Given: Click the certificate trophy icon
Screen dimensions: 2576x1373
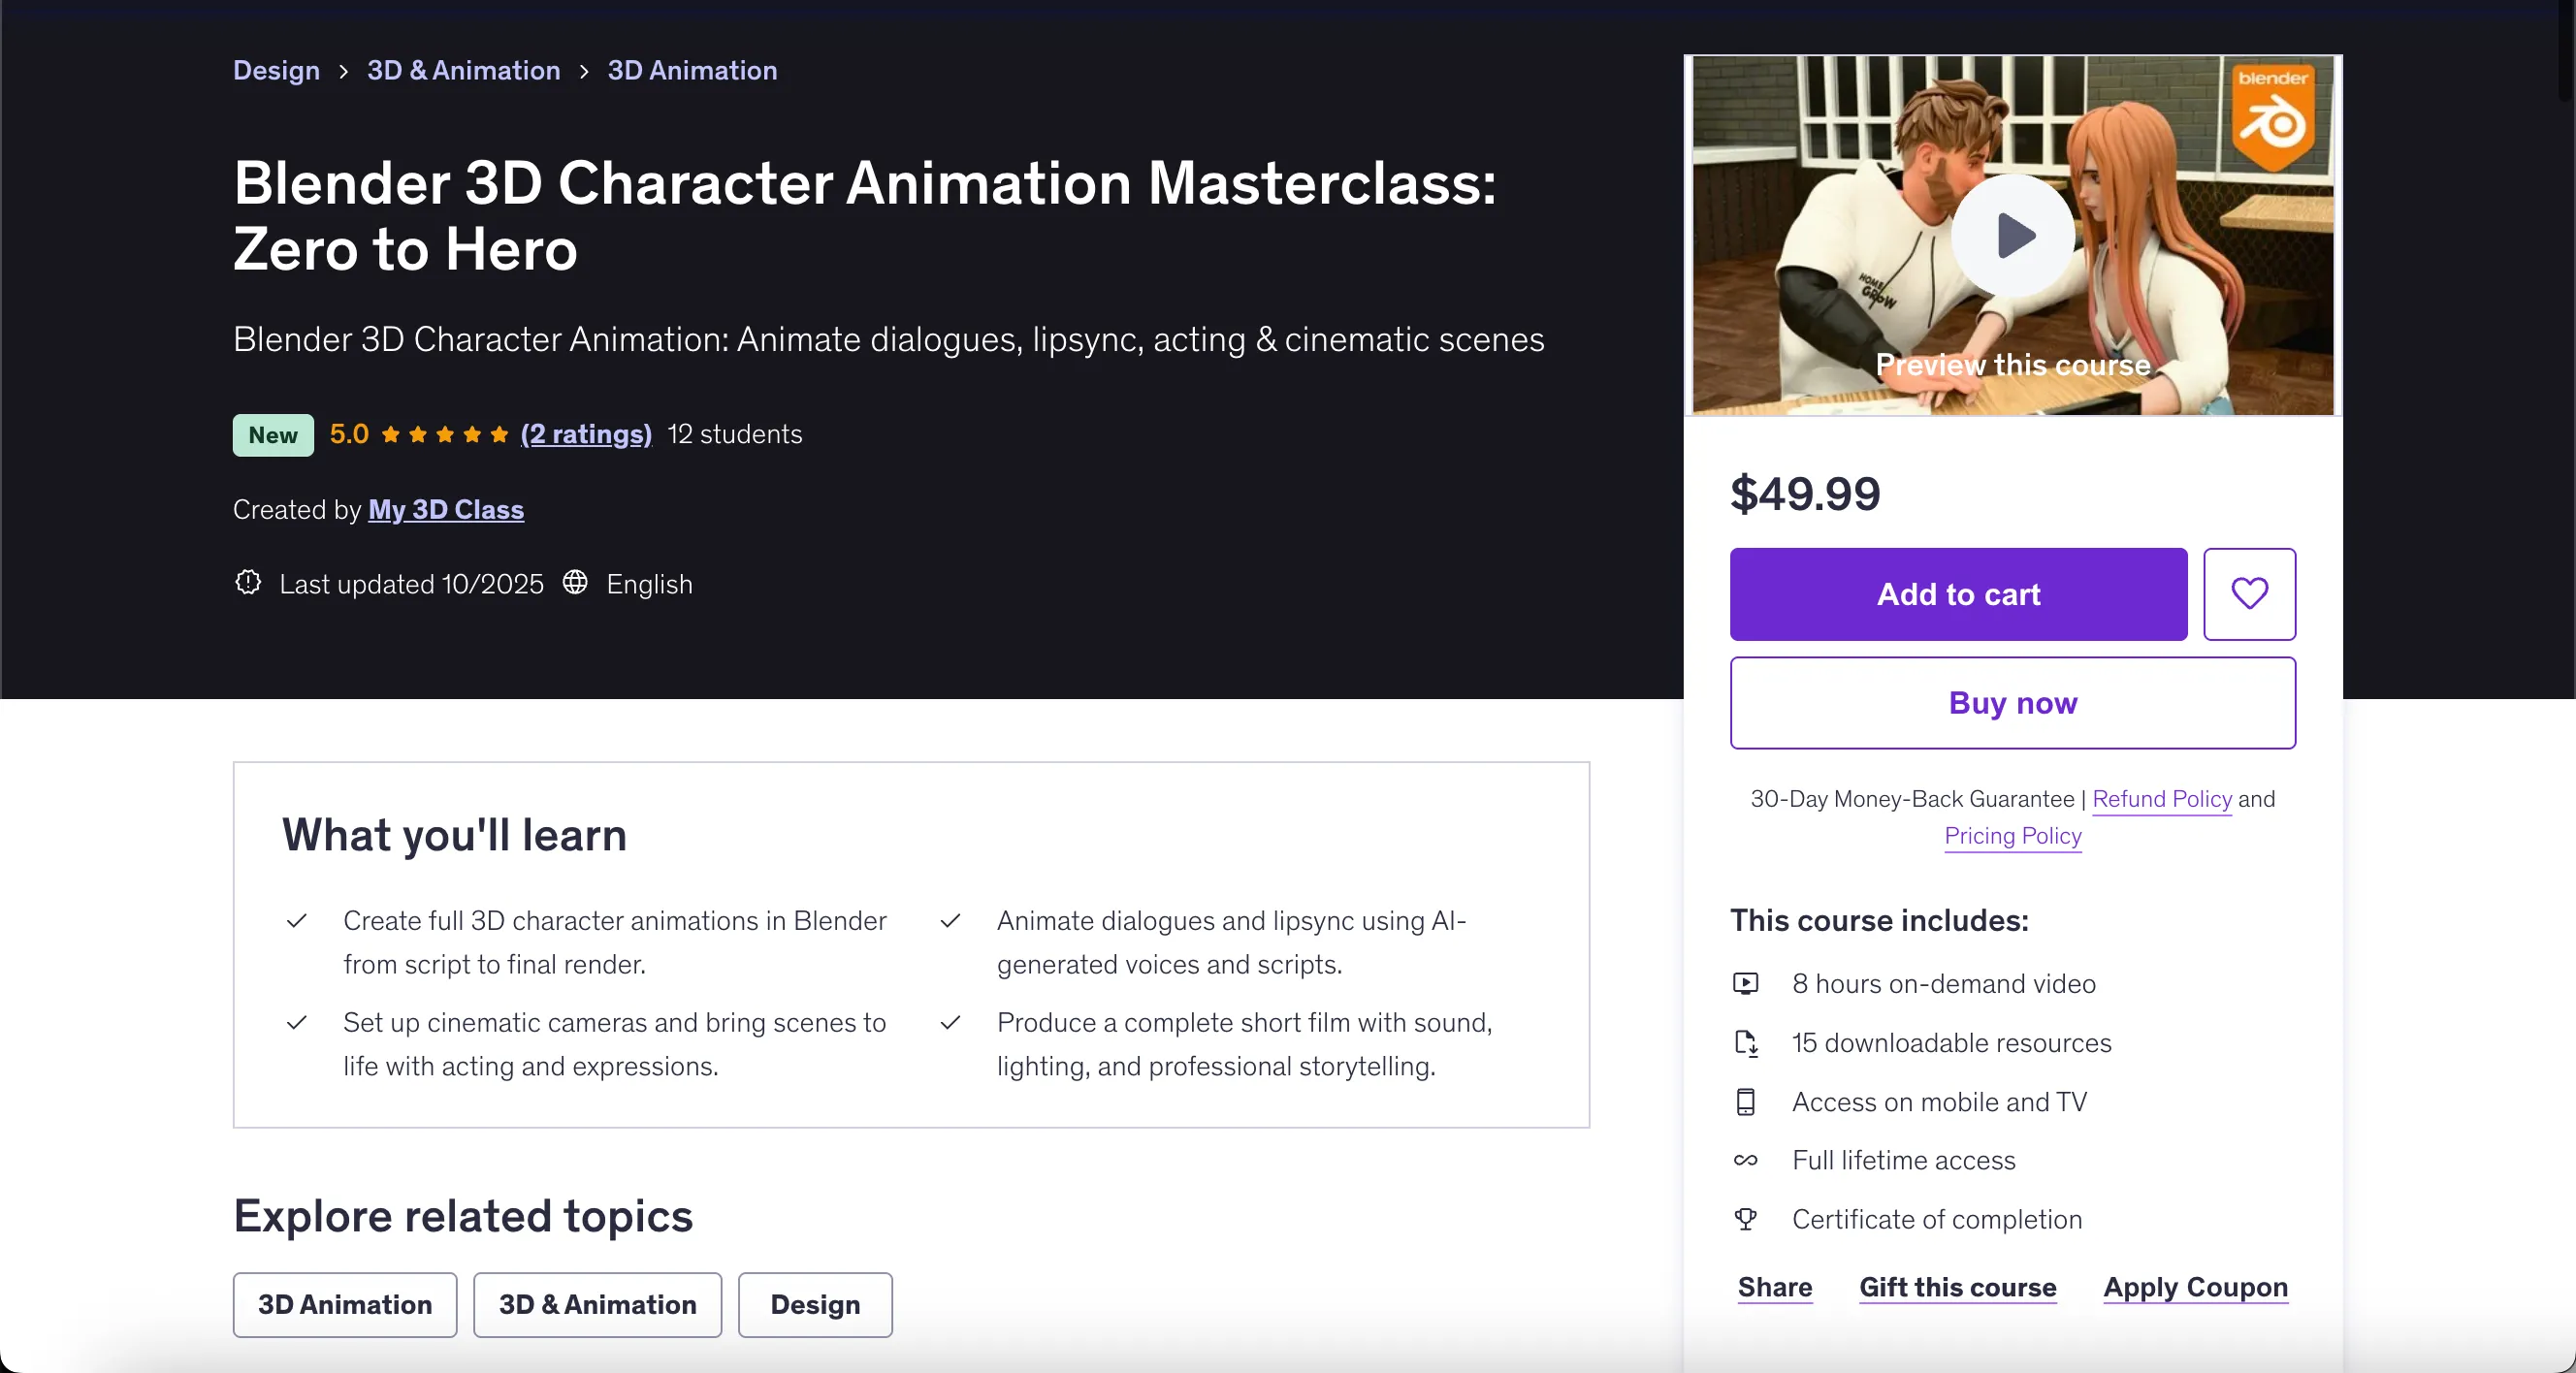Looking at the screenshot, I should pyautogui.click(x=1745, y=1219).
